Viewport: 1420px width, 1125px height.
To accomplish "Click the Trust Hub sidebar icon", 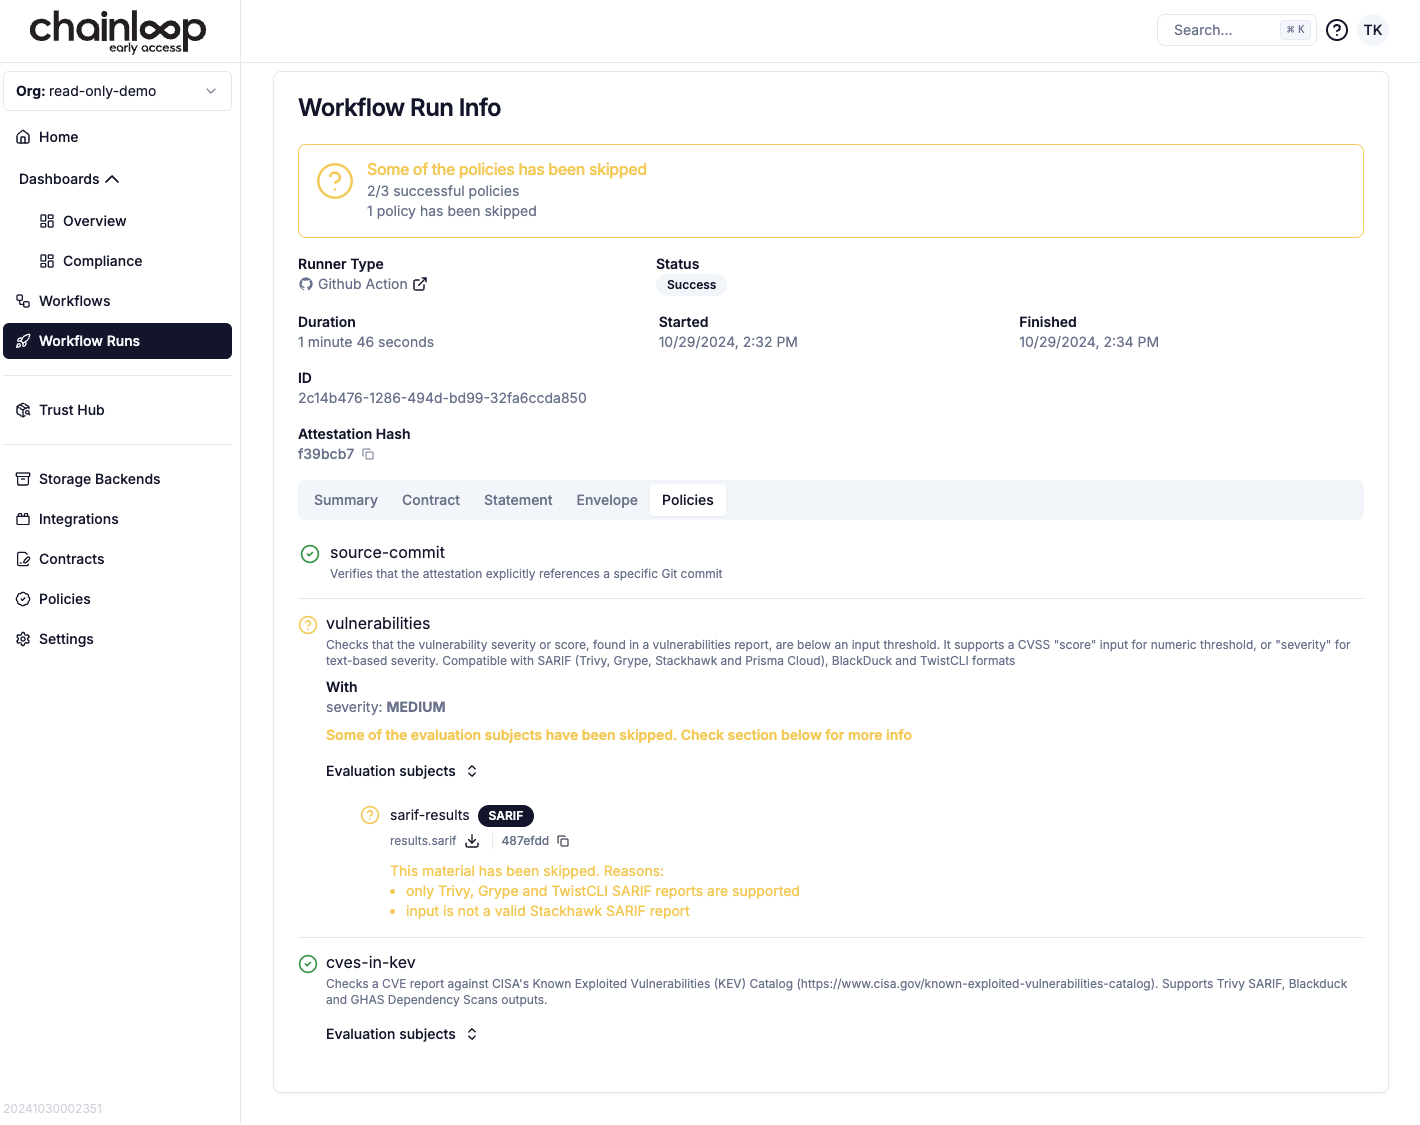I will pyautogui.click(x=23, y=410).
